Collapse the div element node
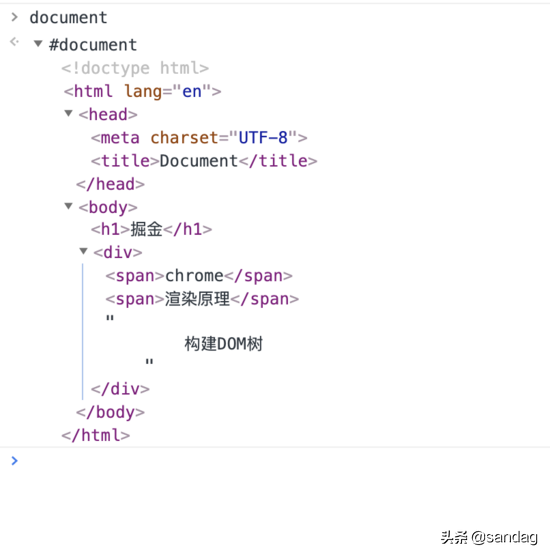The width and height of the screenshot is (550, 557). tap(83, 251)
